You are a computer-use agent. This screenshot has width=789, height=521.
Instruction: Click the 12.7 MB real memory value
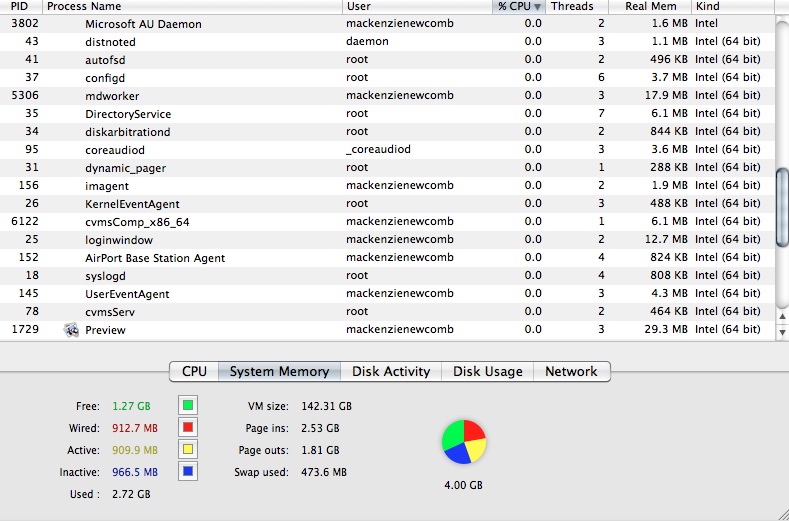[666, 239]
